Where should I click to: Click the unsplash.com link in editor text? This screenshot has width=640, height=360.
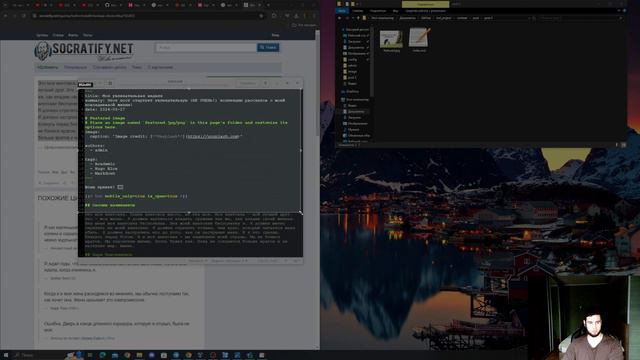point(213,136)
